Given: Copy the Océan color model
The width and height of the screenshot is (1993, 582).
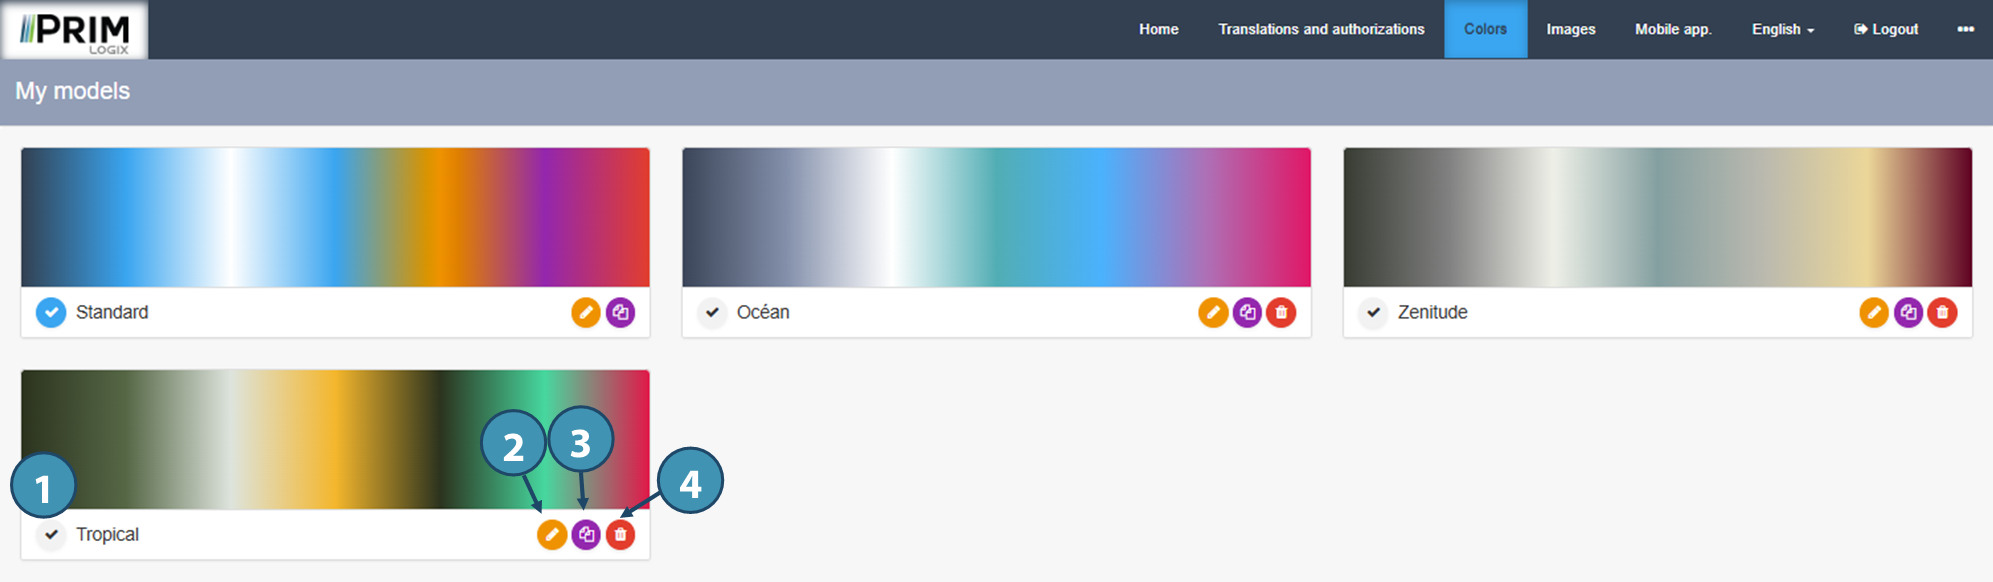Looking at the screenshot, I should point(1247,313).
